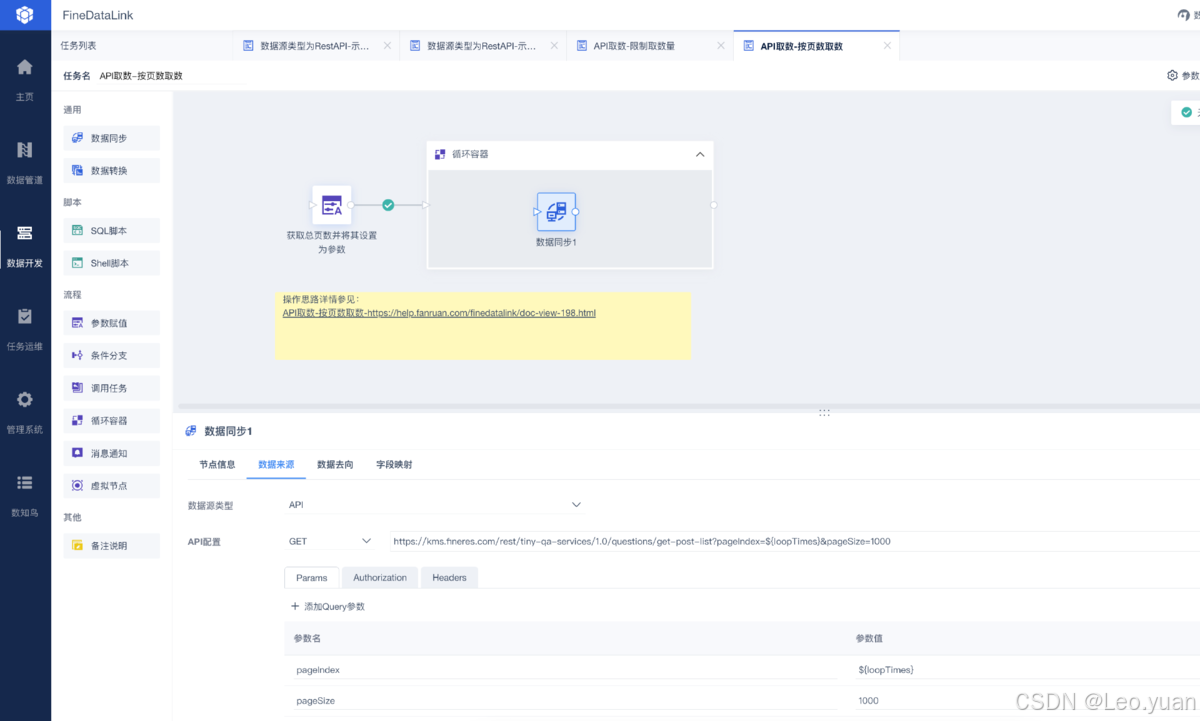
Task: Select the 数据同步 component
Action: pos(111,138)
